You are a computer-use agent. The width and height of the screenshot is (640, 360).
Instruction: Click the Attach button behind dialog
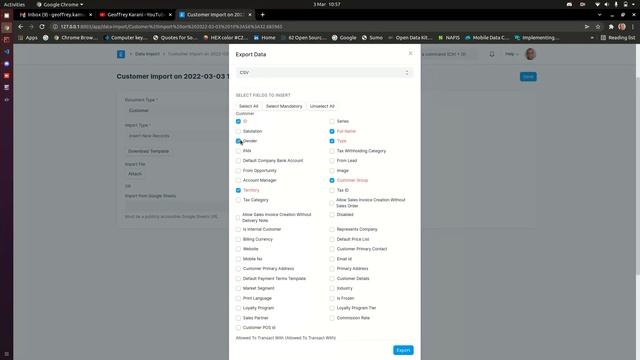(135, 174)
